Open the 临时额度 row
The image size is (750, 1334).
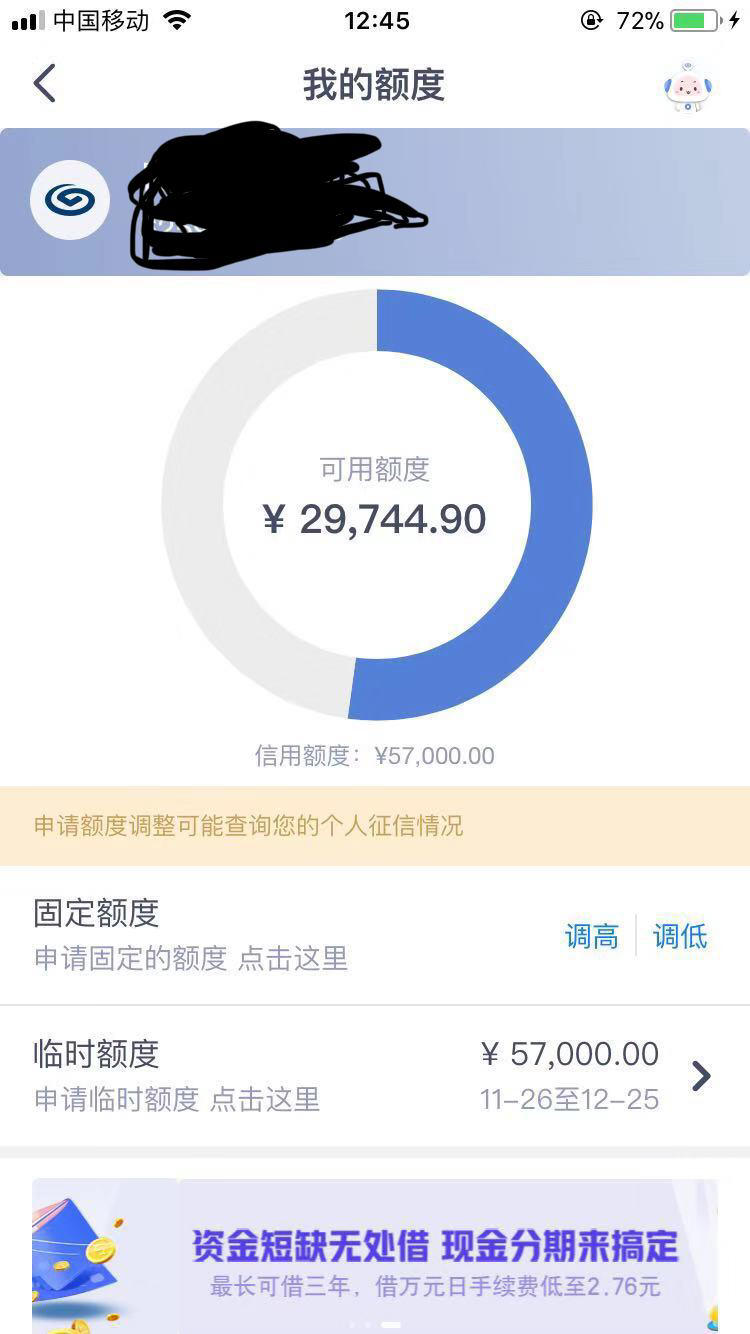(x=375, y=1076)
